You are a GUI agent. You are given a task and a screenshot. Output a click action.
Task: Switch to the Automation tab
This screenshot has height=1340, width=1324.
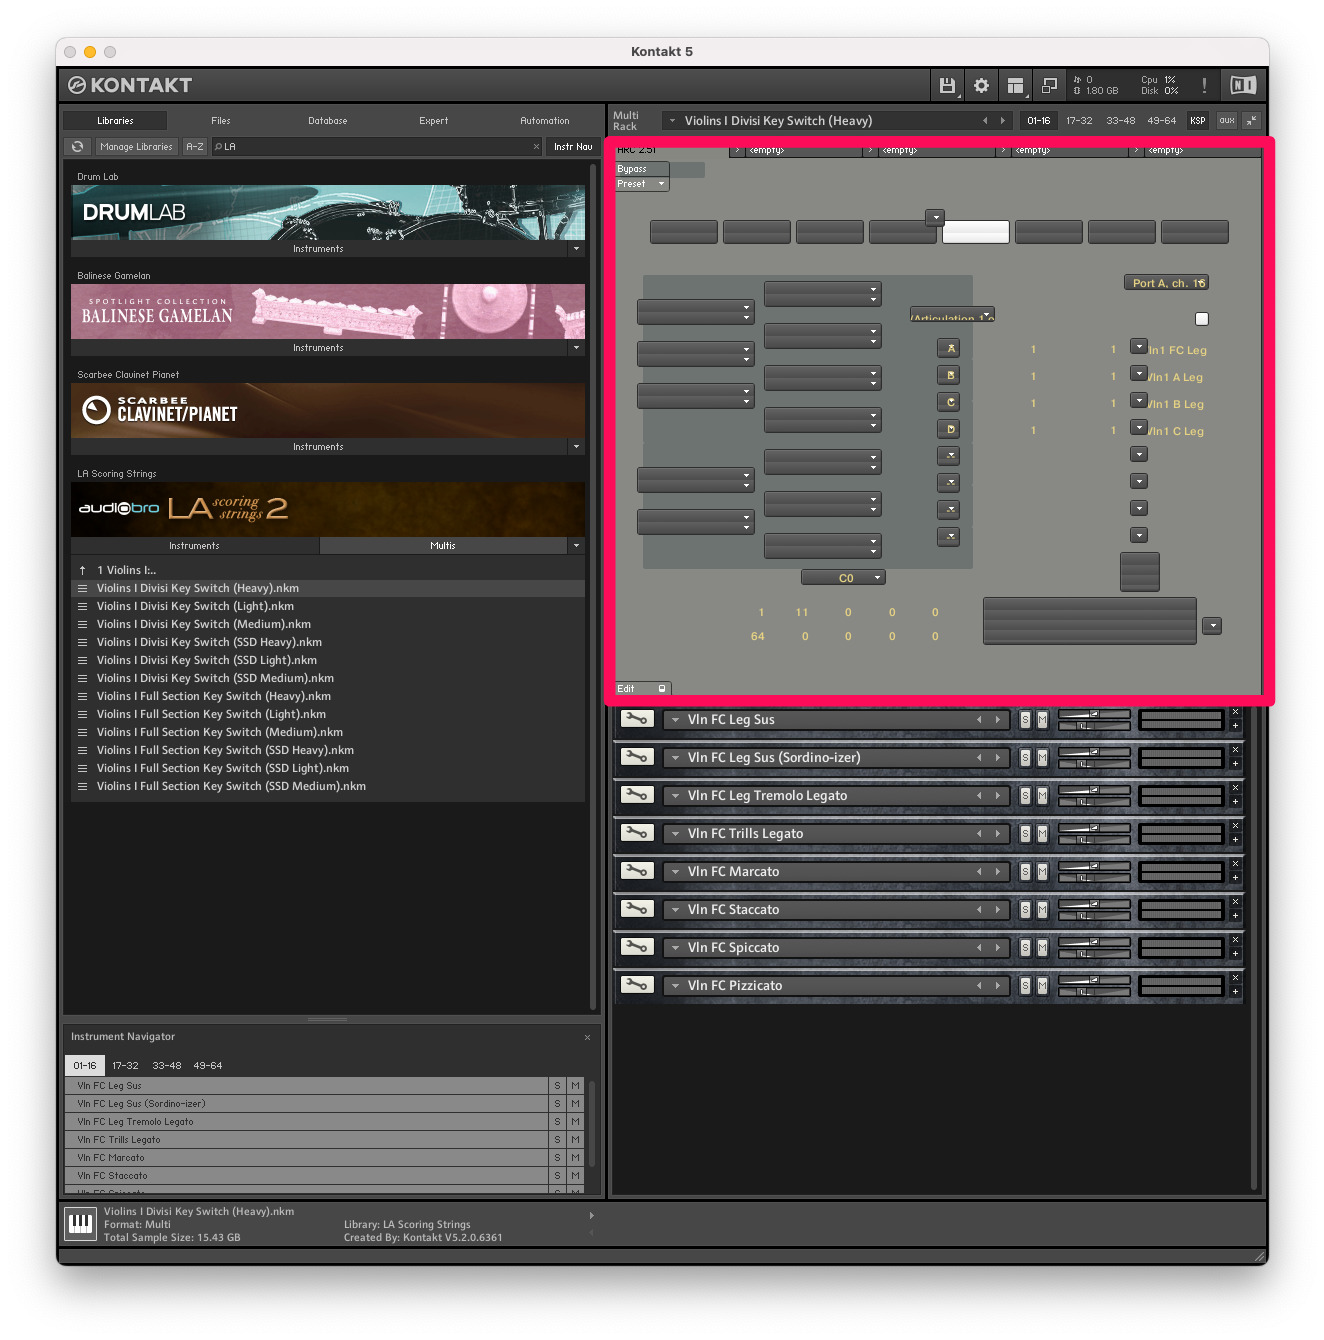click(544, 120)
